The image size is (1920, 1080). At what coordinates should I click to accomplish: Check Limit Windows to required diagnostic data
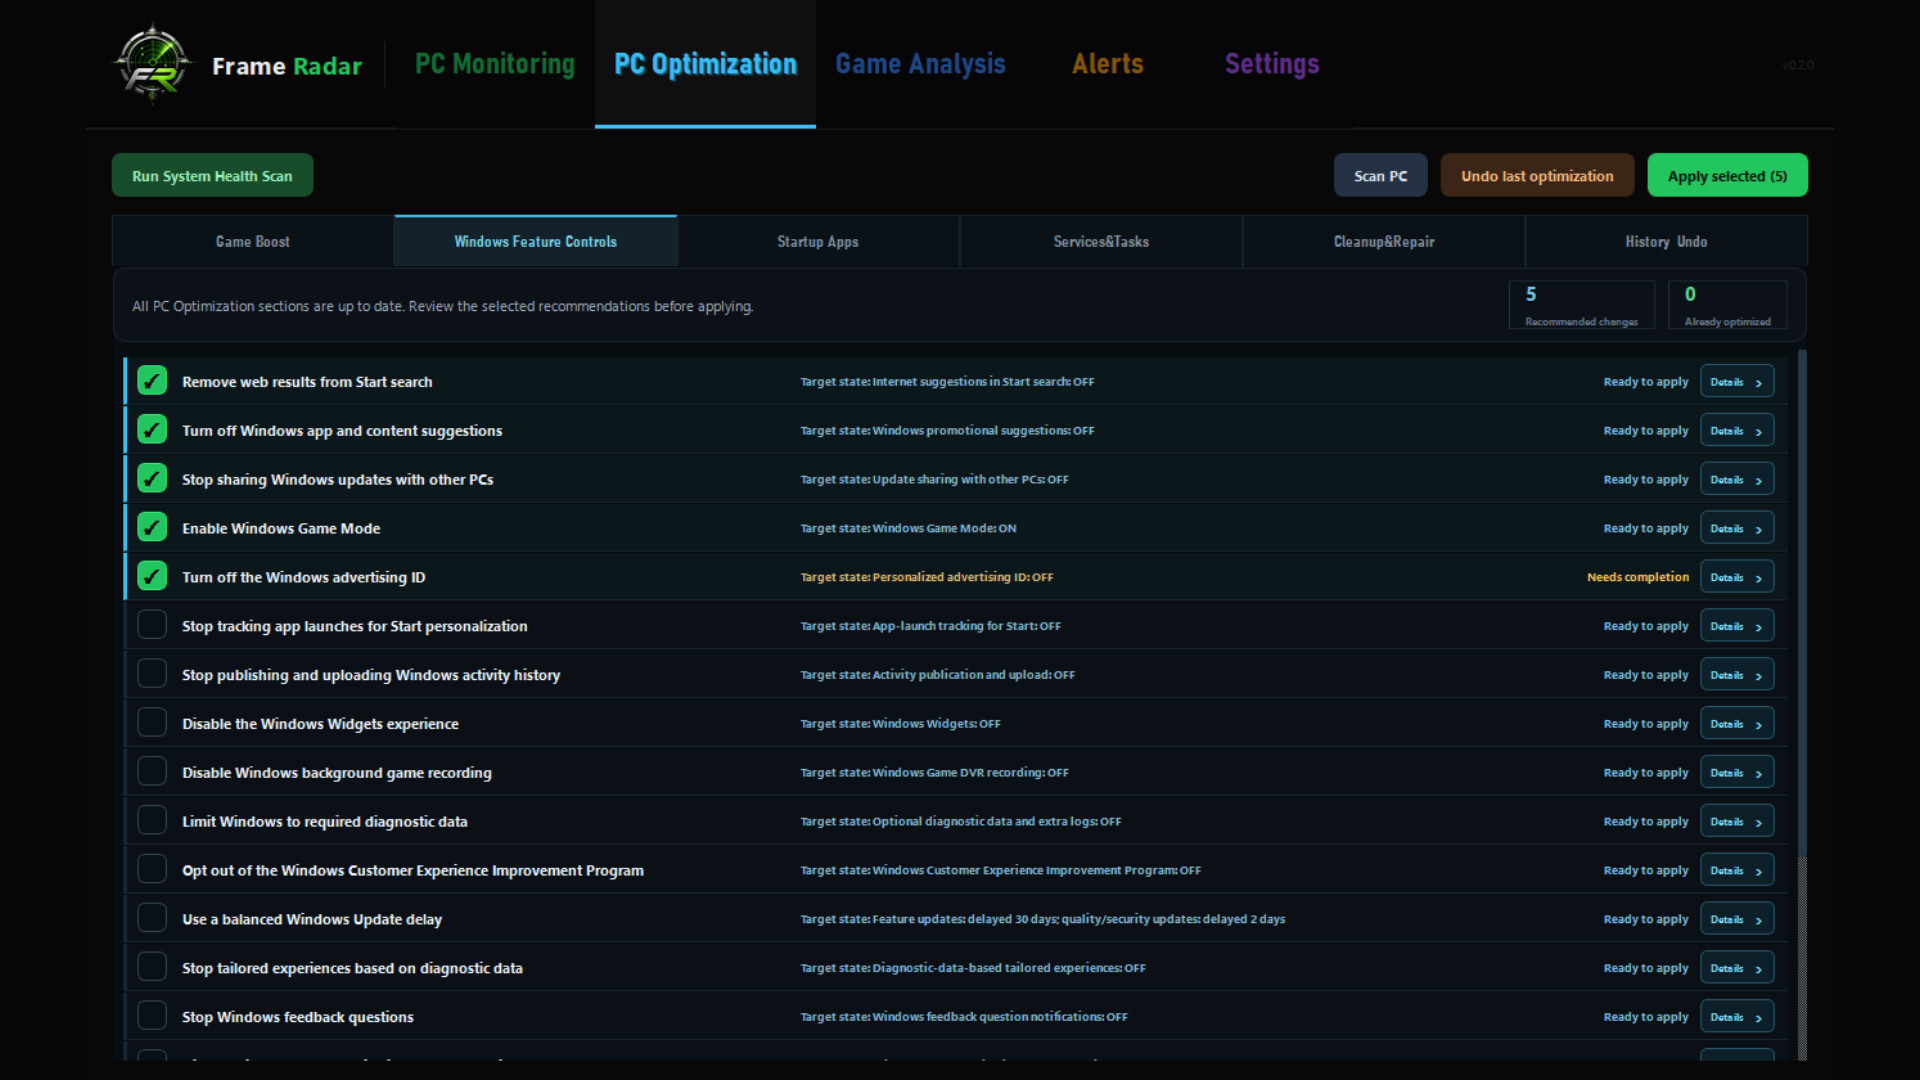[152, 821]
